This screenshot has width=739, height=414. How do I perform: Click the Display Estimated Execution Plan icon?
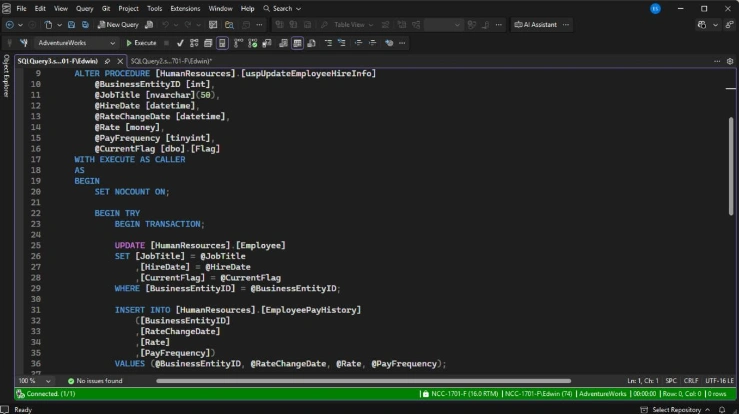(x=194, y=43)
